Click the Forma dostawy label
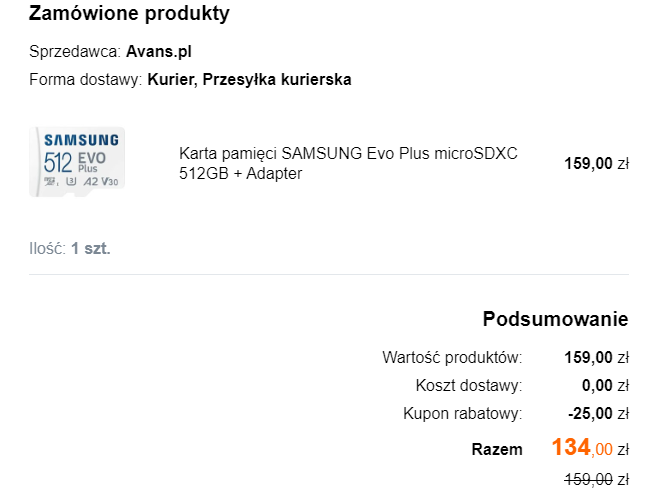Viewport: 661px width, 501px height. click(86, 79)
